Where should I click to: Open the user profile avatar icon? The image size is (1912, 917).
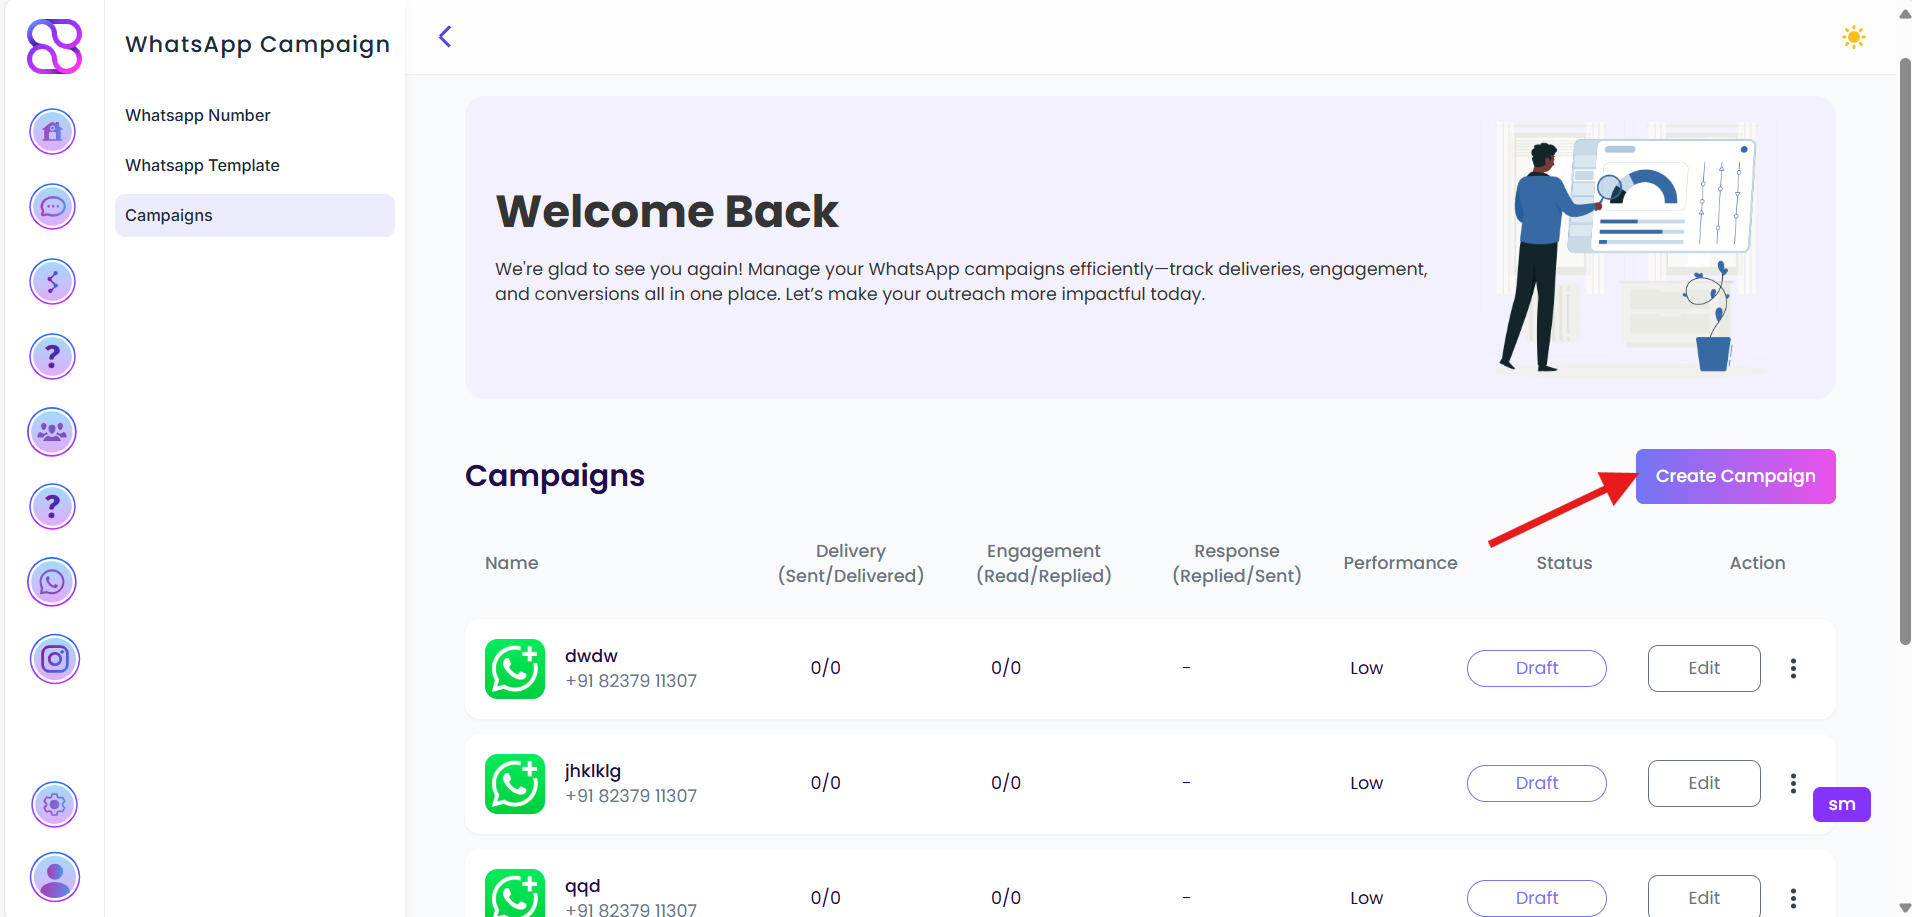pyautogui.click(x=55, y=877)
